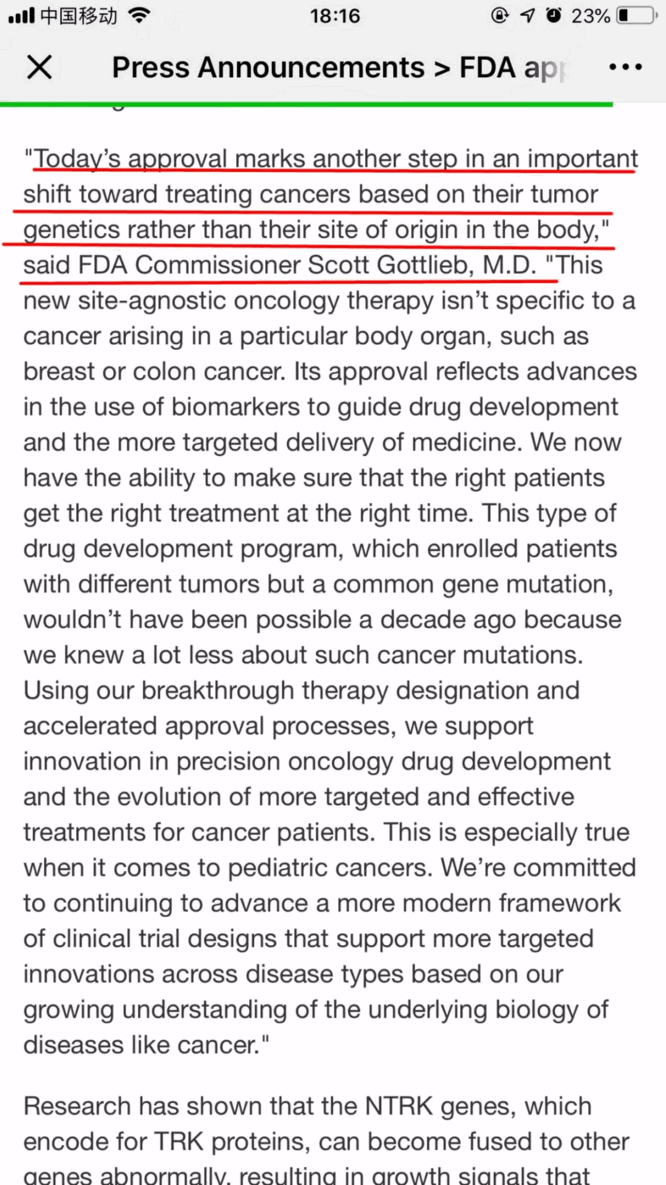
Task: Tap the battery icon in status bar
Action: click(x=637, y=16)
